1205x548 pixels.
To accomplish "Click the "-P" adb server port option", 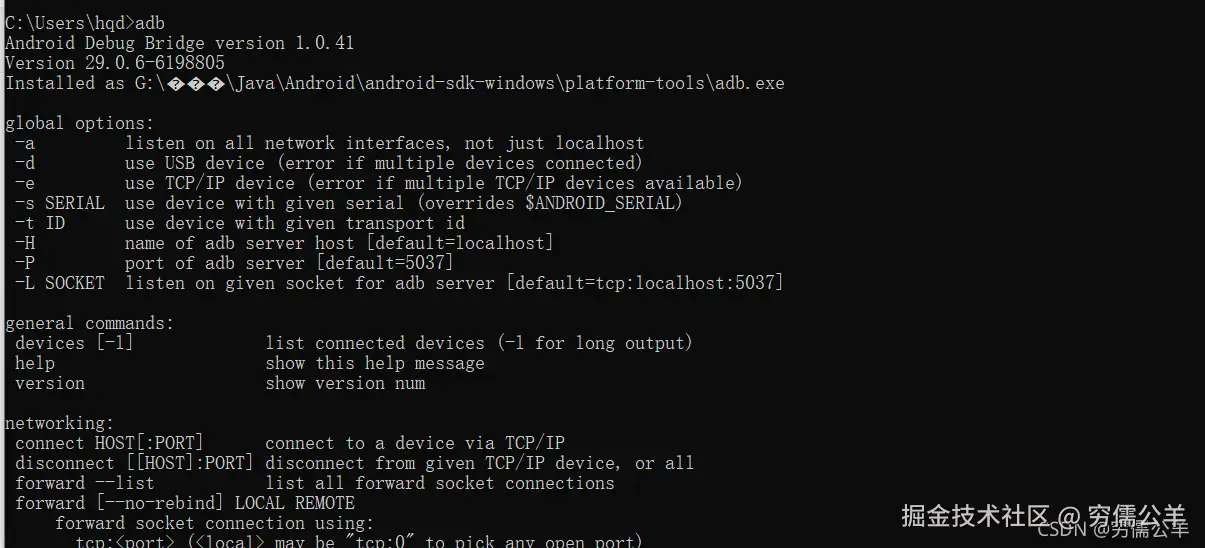I will [x=26, y=263].
